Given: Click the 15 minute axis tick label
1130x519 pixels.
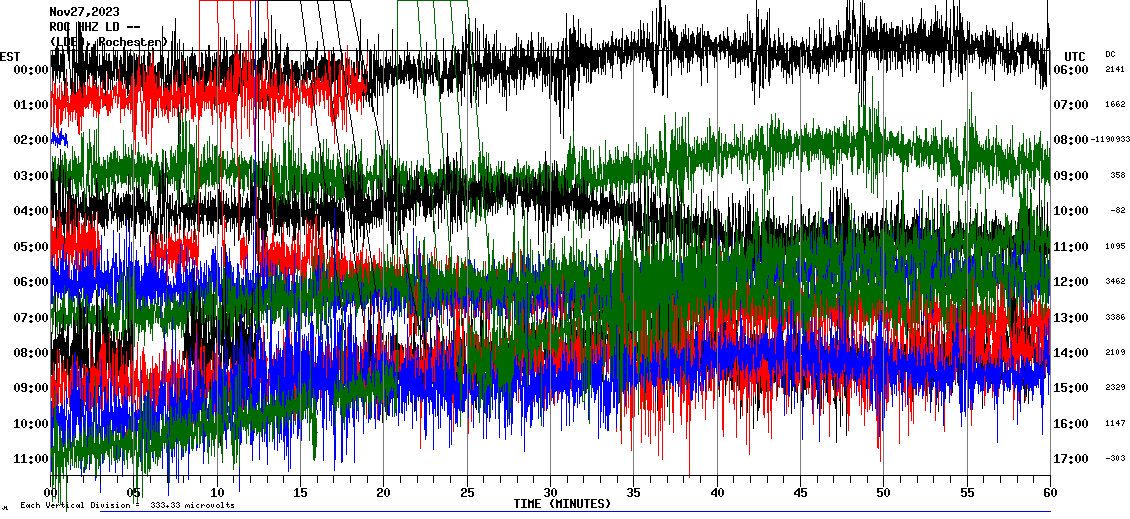Looking at the screenshot, I should pyautogui.click(x=300, y=493).
